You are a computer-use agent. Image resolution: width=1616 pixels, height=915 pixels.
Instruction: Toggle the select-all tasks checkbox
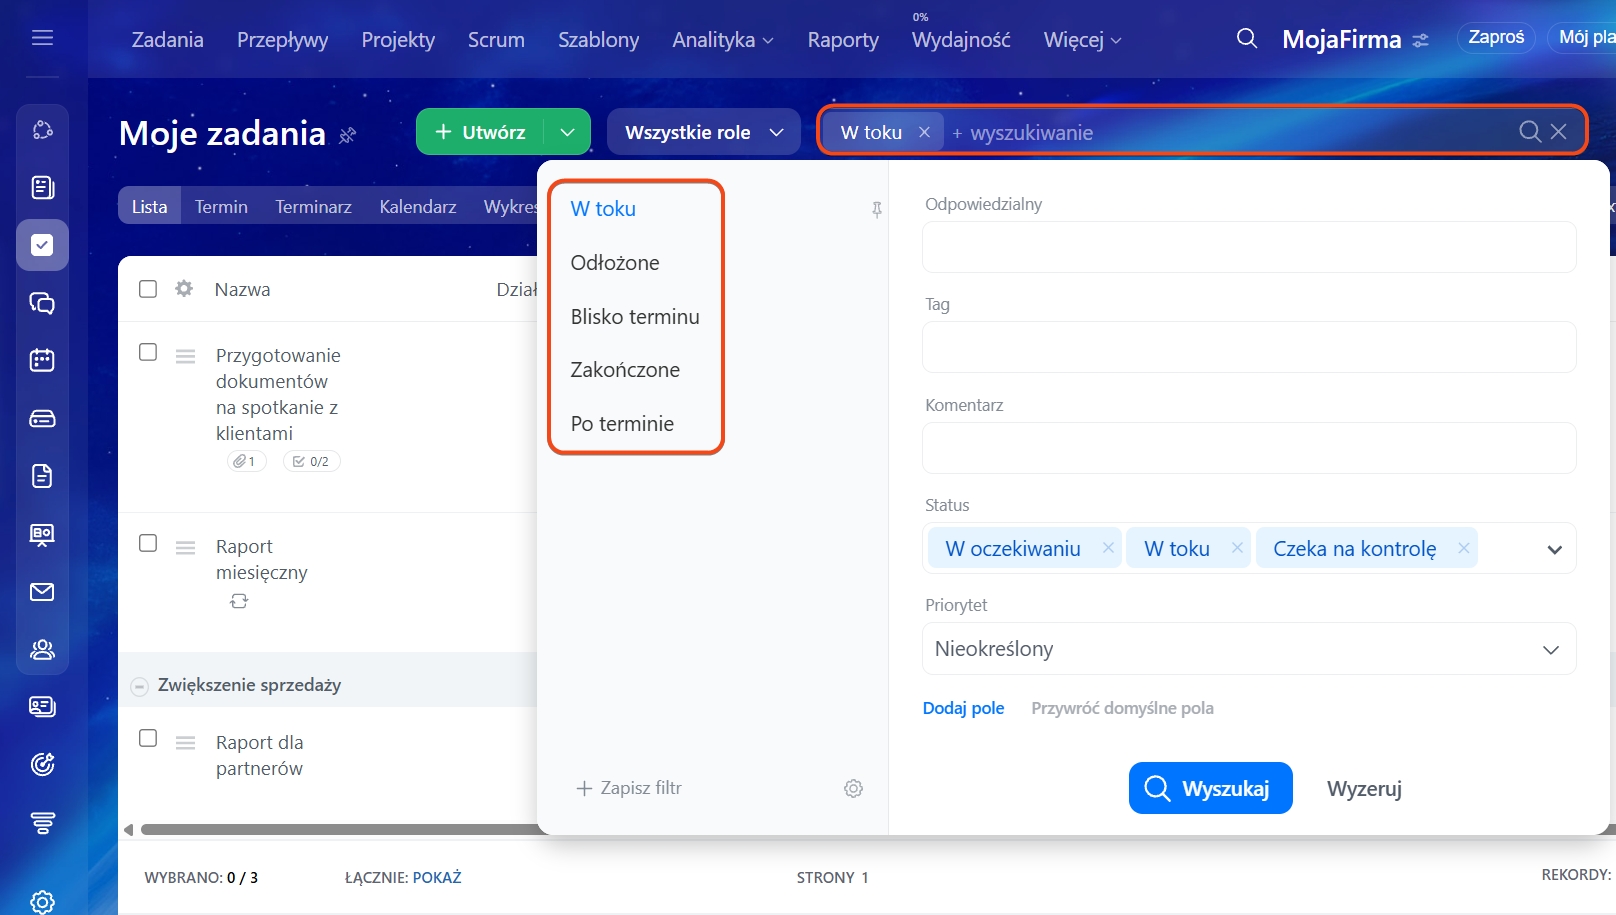pyautogui.click(x=148, y=289)
